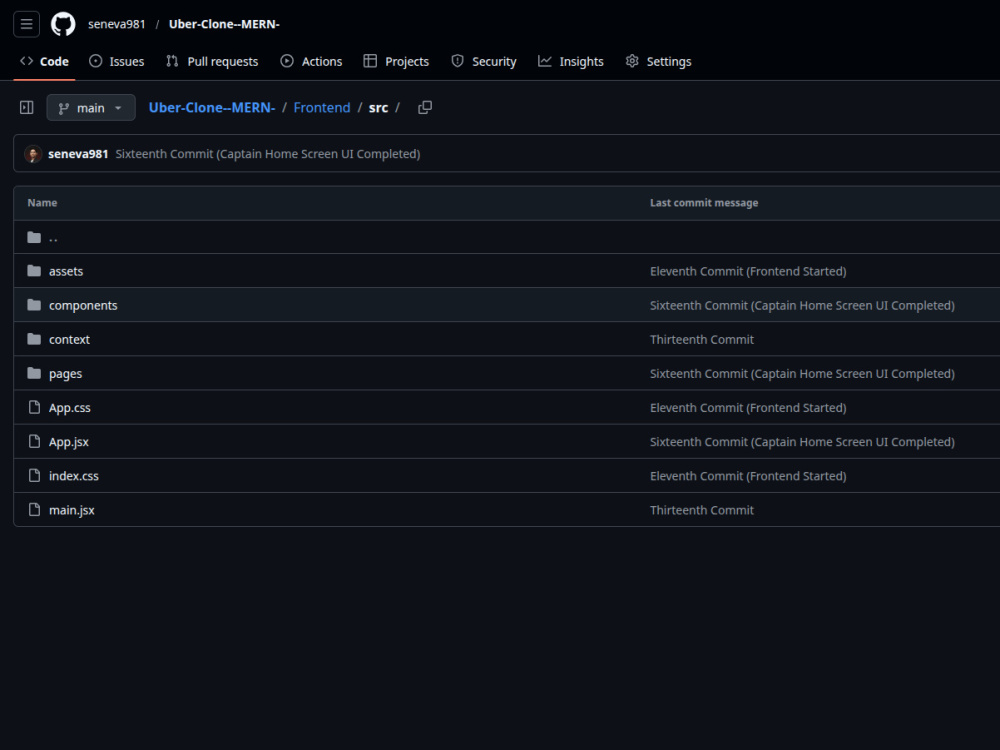The width and height of the screenshot is (1000, 750).
Task: Click the App.jsx file icon
Action: tap(34, 442)
